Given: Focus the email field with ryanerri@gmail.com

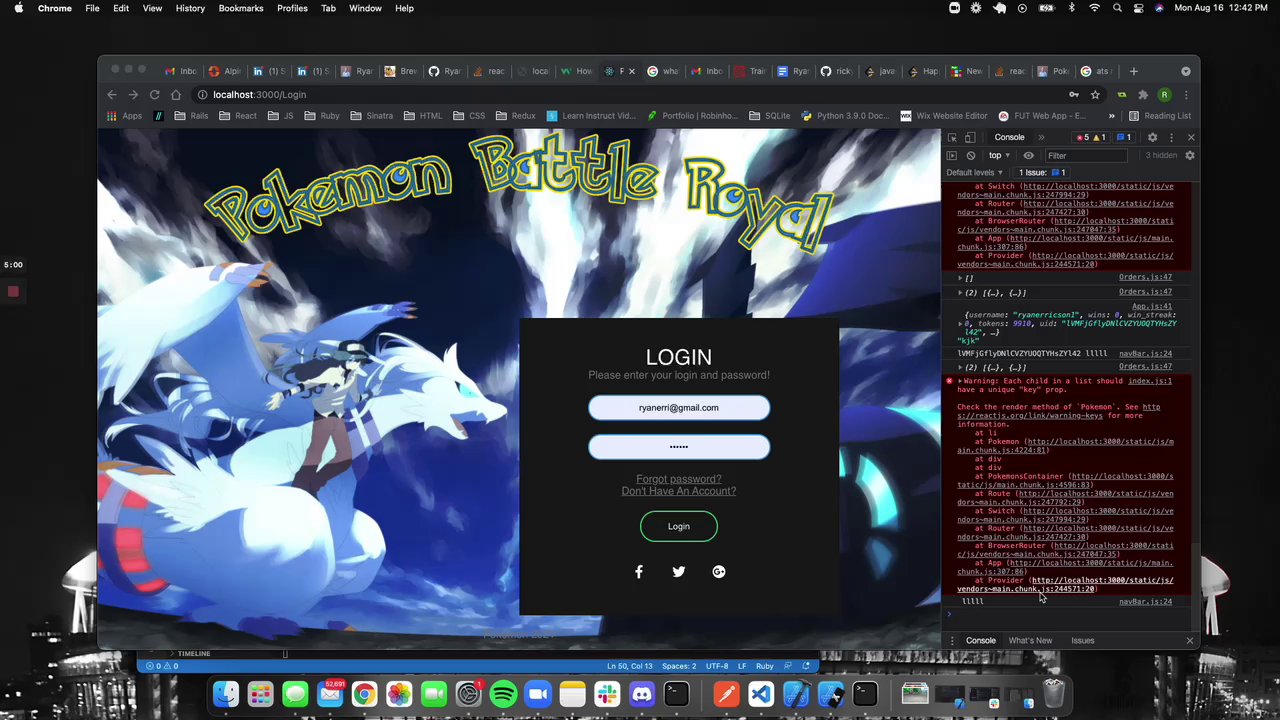Looking at the screenshot, I should coord(679,408).
